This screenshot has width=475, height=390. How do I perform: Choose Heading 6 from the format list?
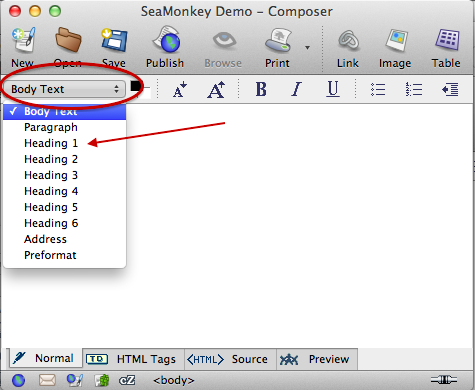(x=64, y=223)
